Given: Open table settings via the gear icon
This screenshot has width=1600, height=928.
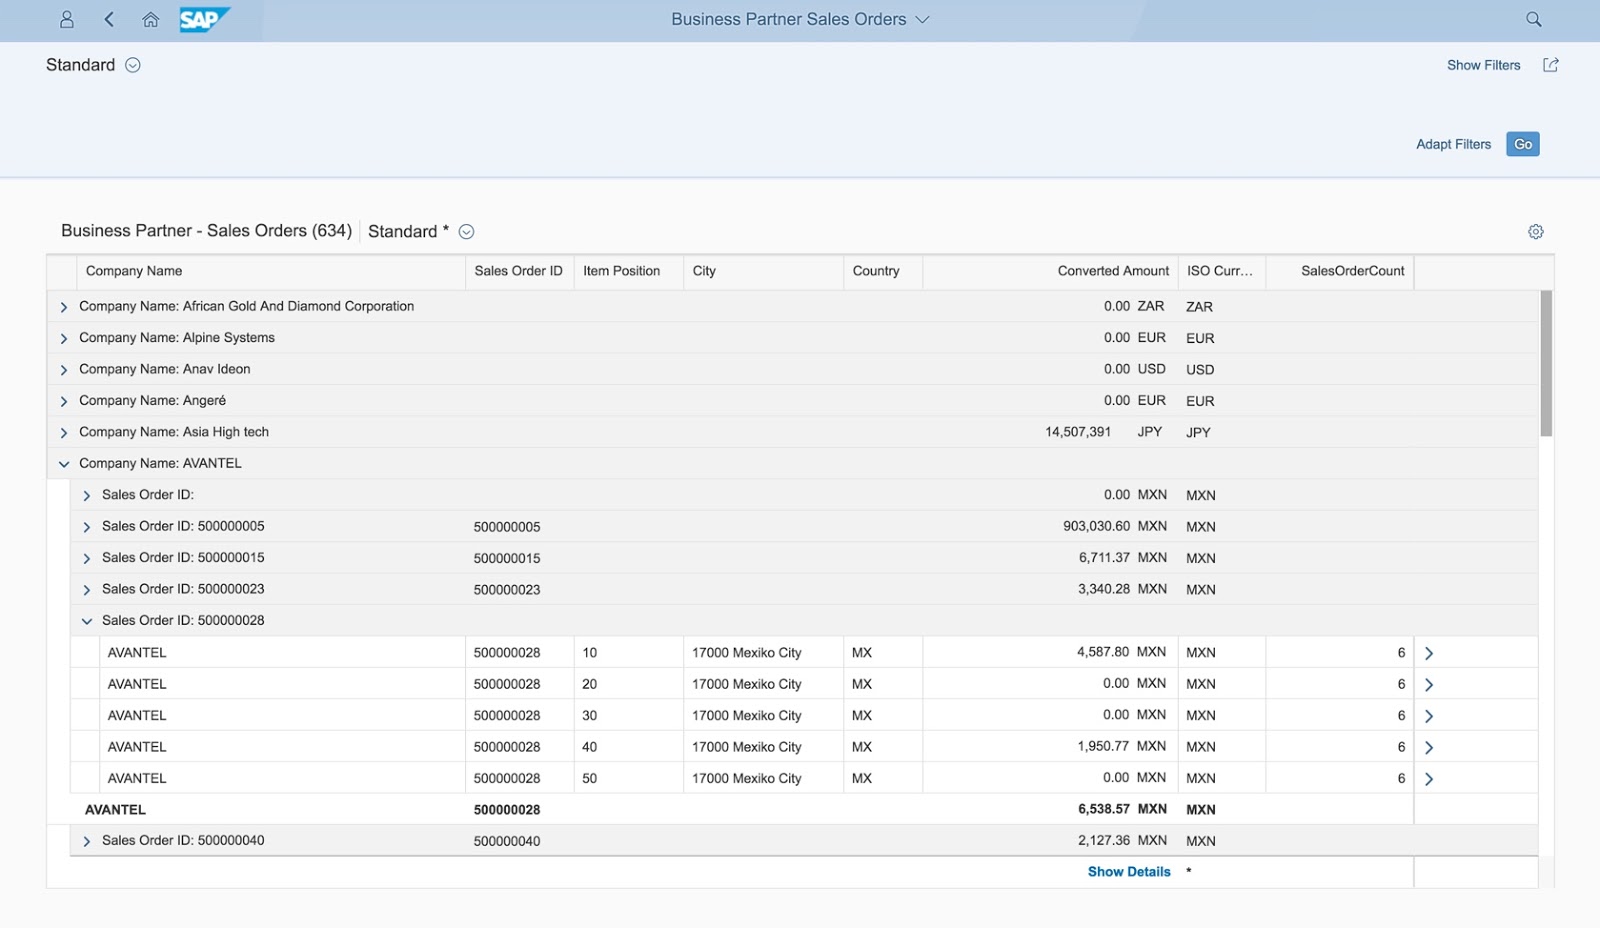Looking at the screenshot, I should point(1536,231).
